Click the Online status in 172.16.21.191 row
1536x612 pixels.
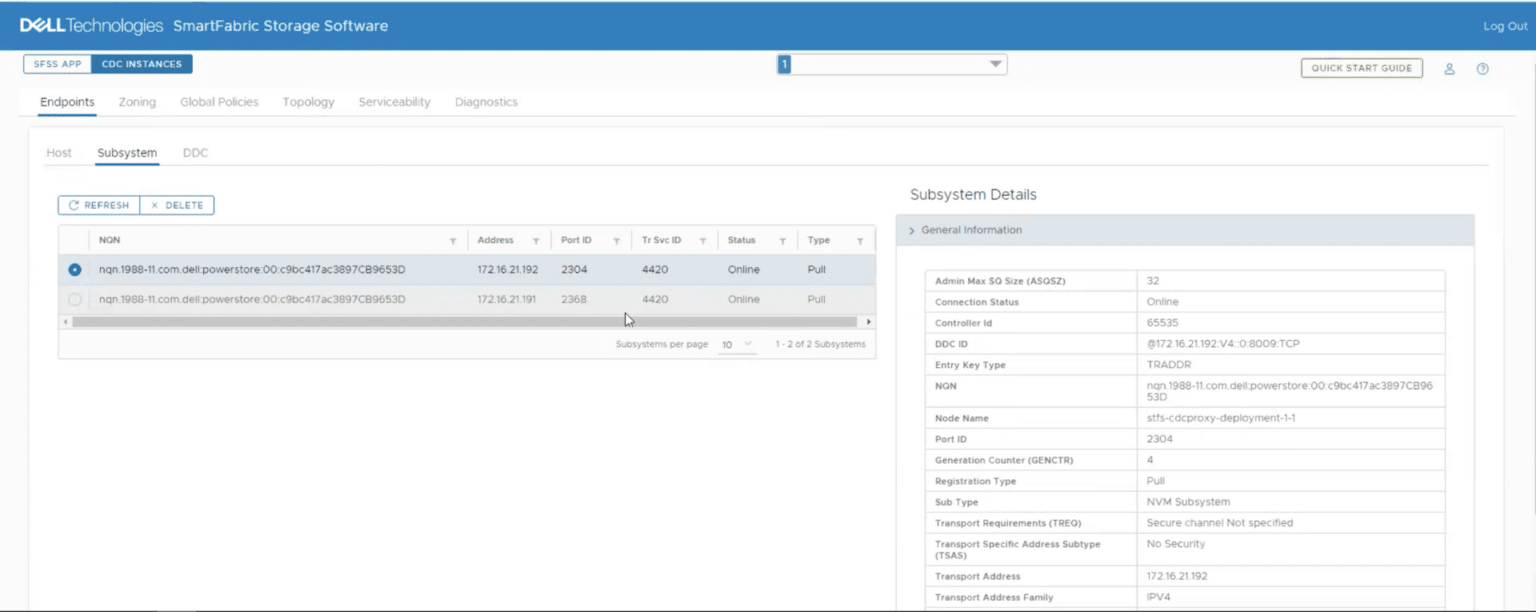coord(743,299)
